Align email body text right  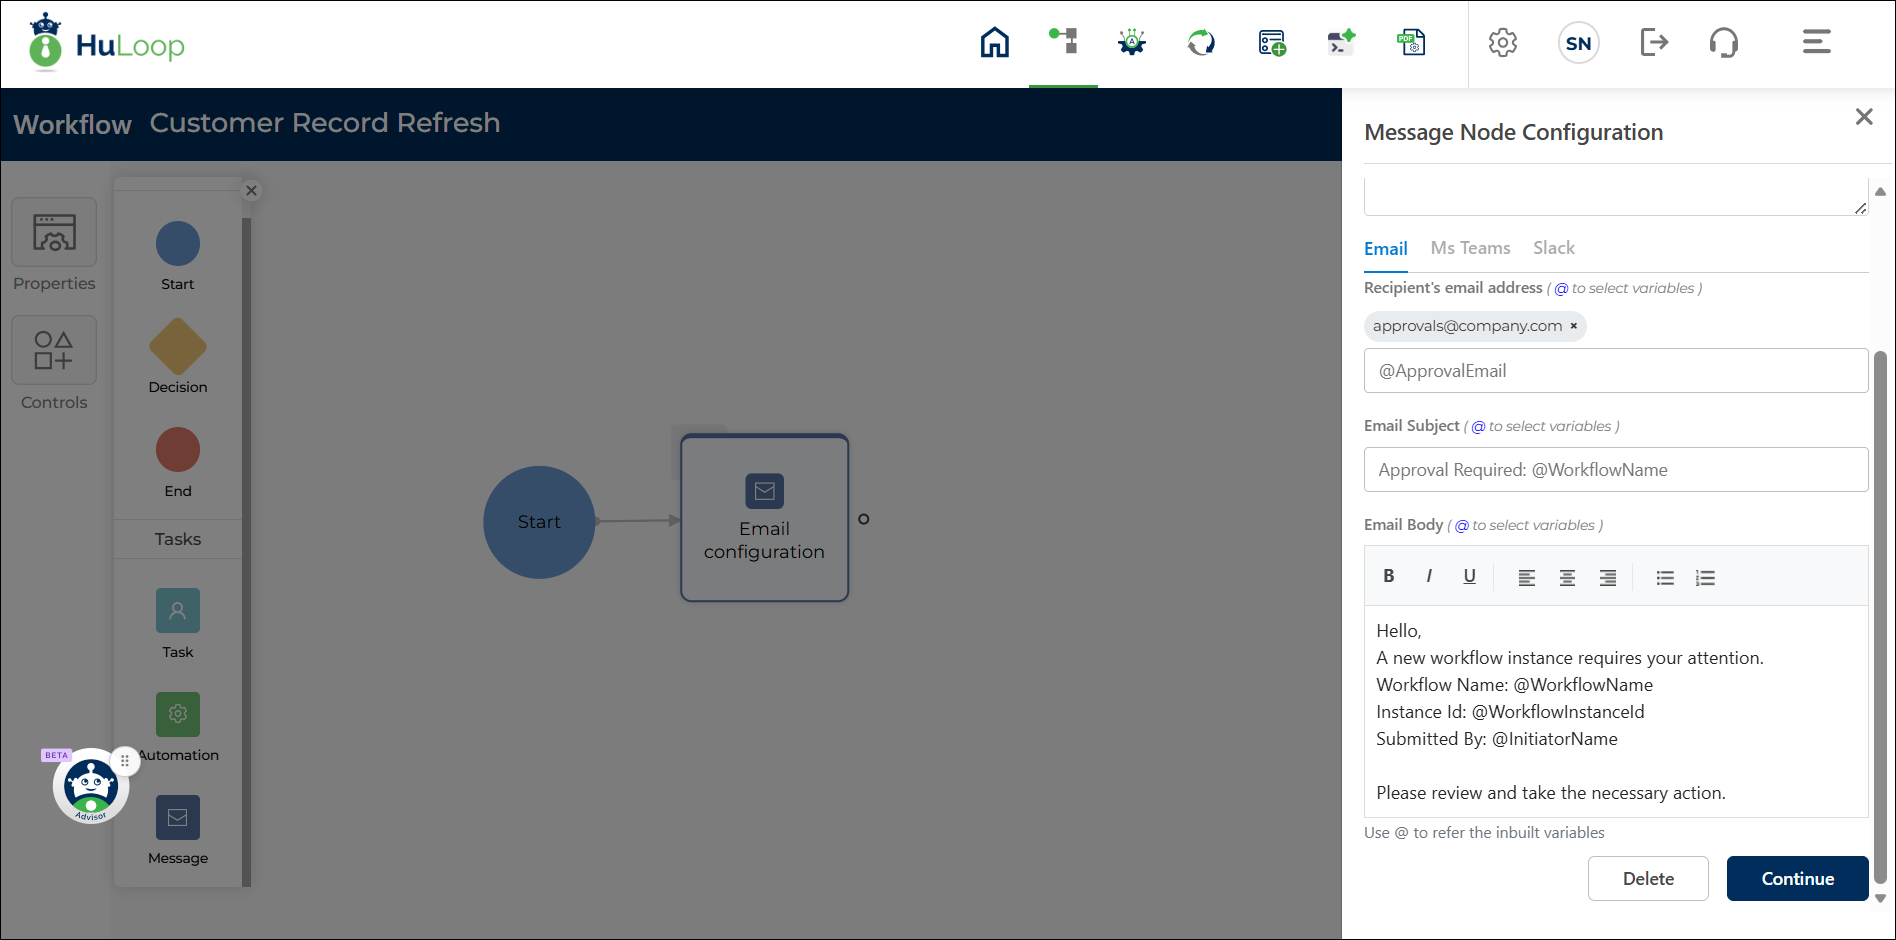click(x=1608, y=577)
